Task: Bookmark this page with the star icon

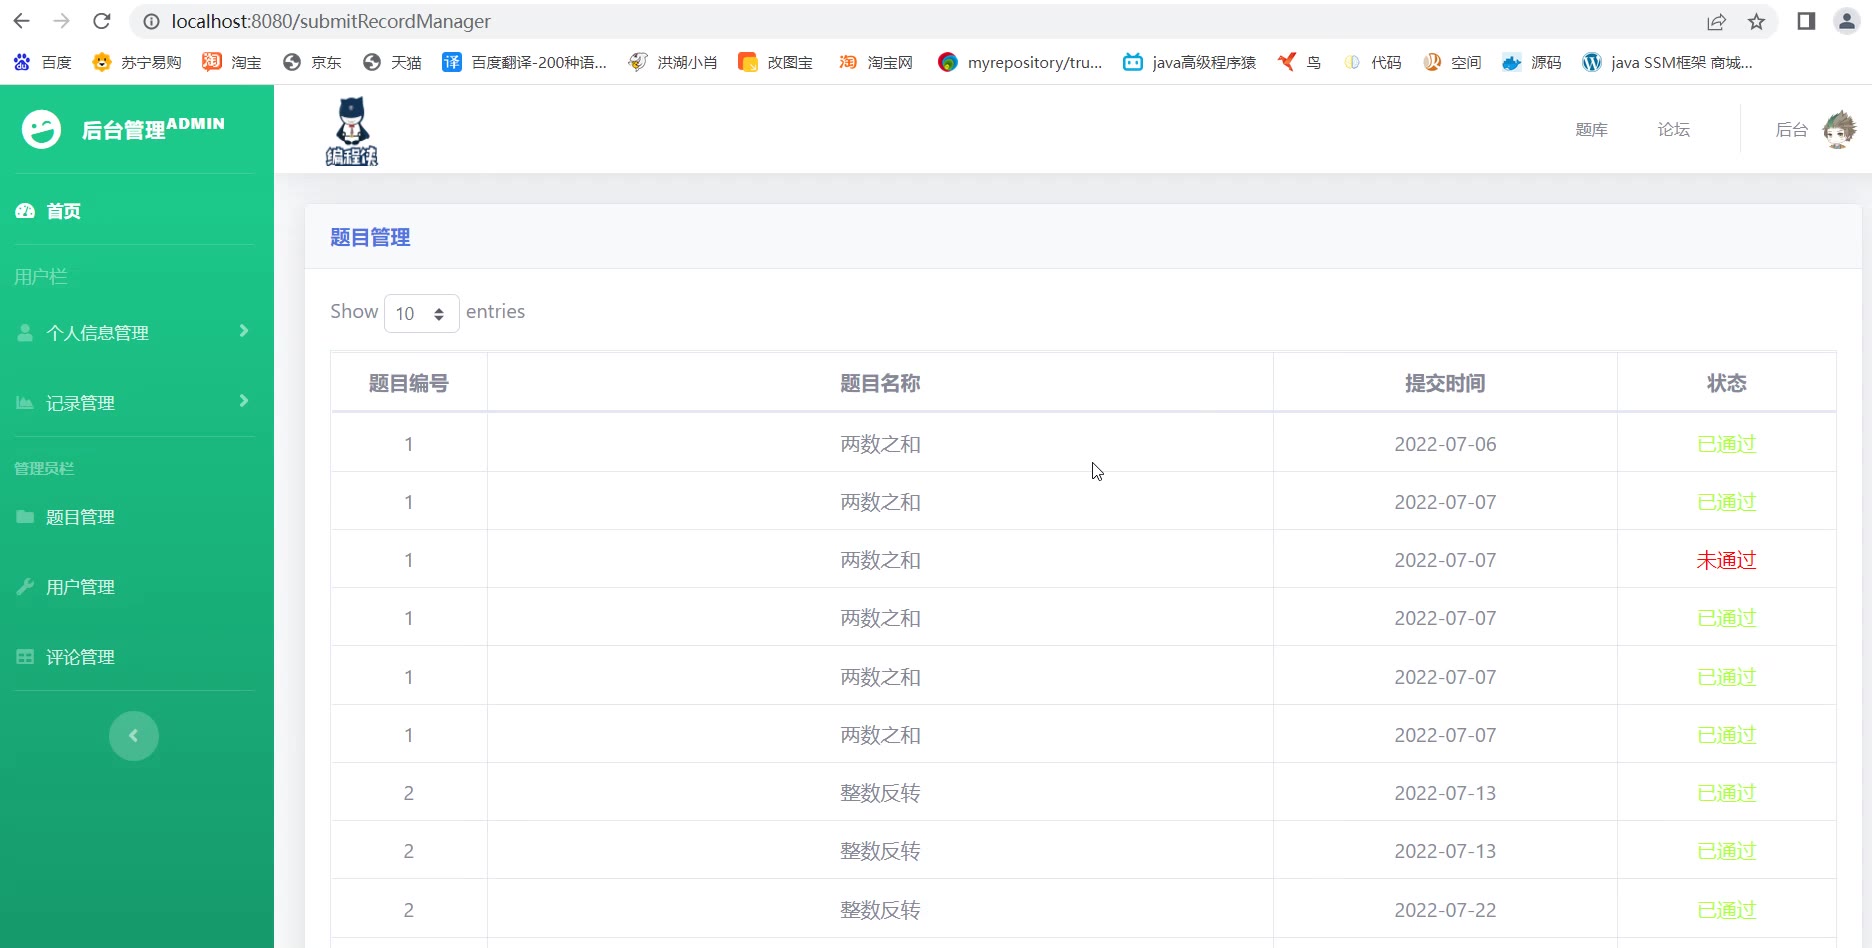Action: tap(1756, 21)
